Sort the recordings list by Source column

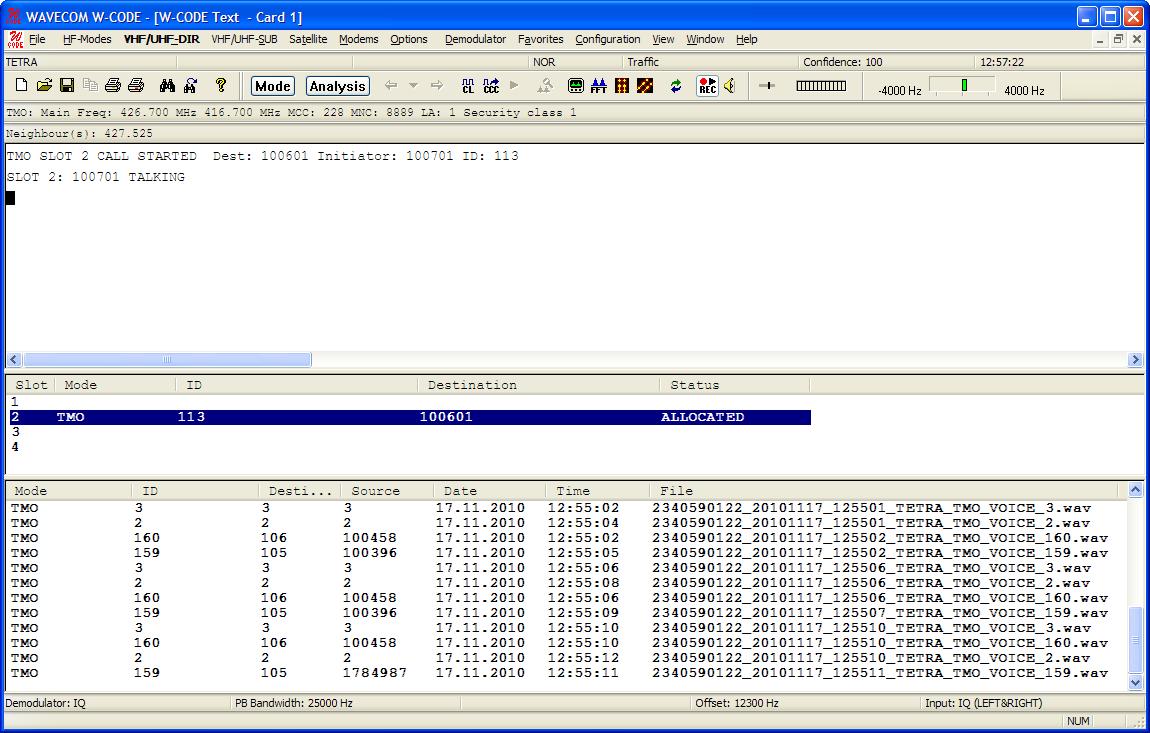[x=387, y=491]
